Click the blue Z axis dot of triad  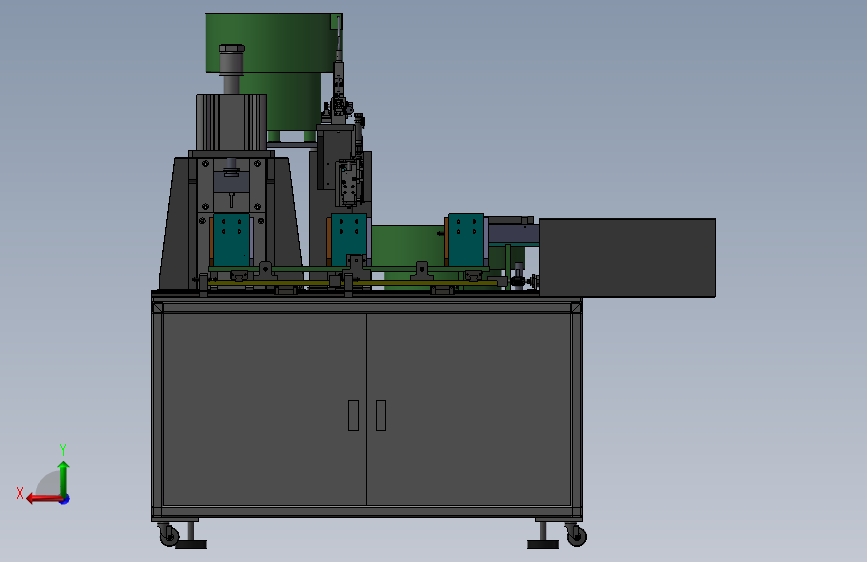coord(65,500)
